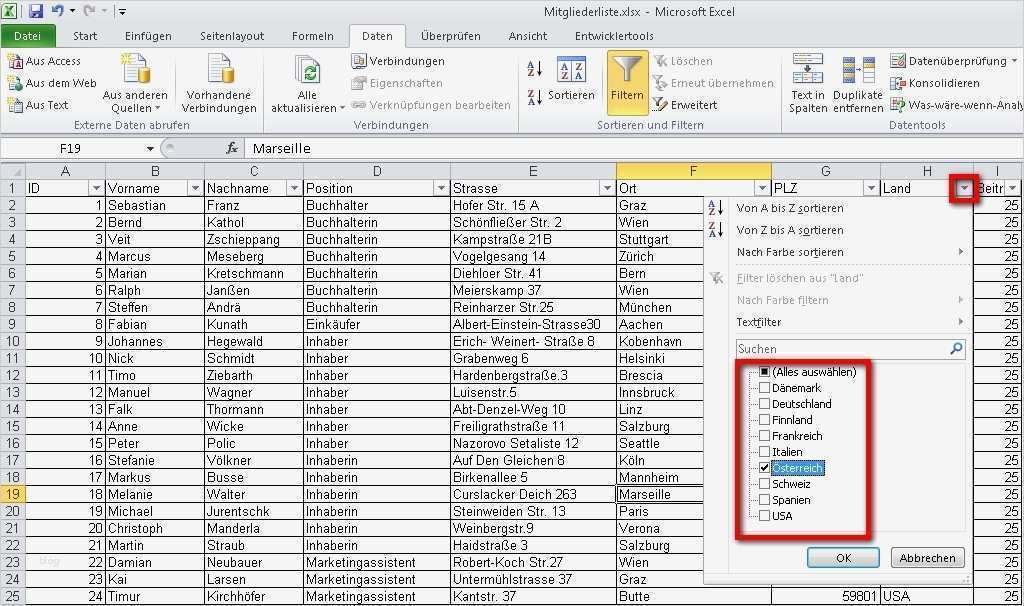Check the USA checkbox
The image size is (1024, 606).
(764, 516)
